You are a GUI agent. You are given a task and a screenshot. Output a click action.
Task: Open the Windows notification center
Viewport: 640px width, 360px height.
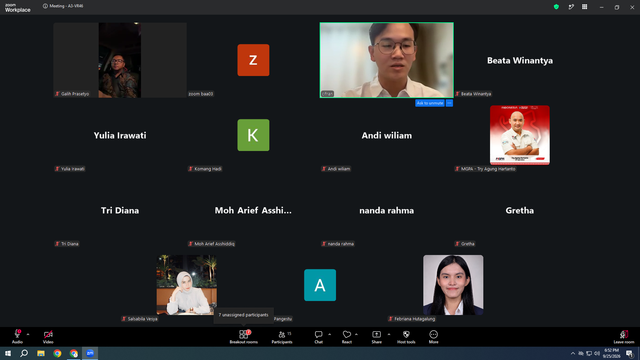(x=629, y=353)
